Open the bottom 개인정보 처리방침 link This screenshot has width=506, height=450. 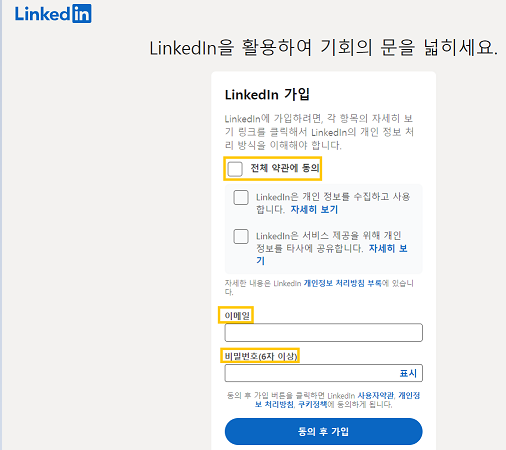[337, 400]
